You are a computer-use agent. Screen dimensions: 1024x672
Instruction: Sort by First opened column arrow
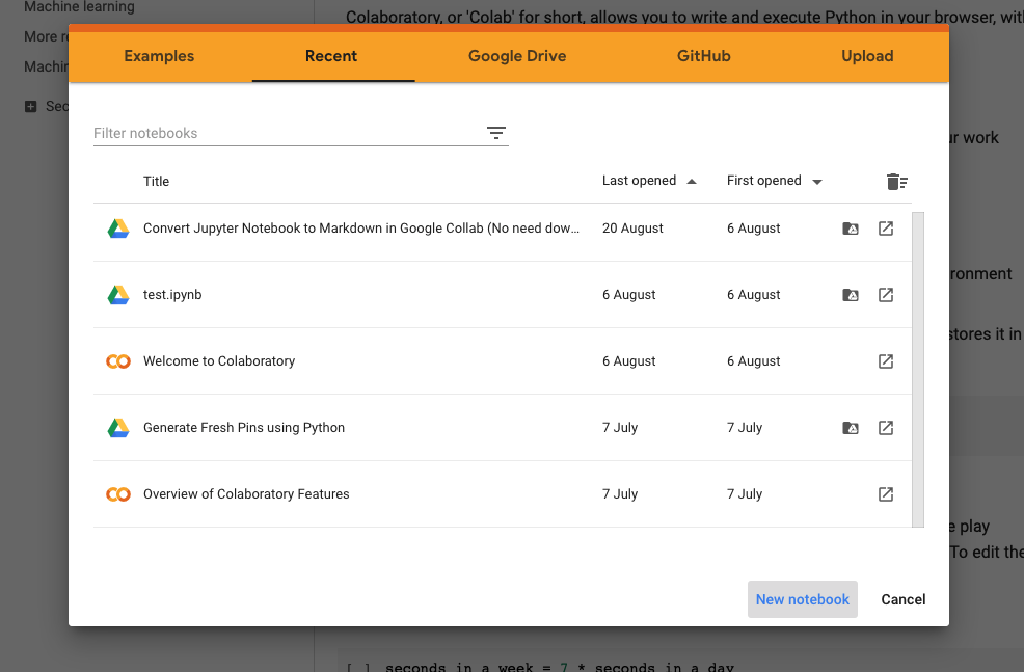[x=817, y=182]
